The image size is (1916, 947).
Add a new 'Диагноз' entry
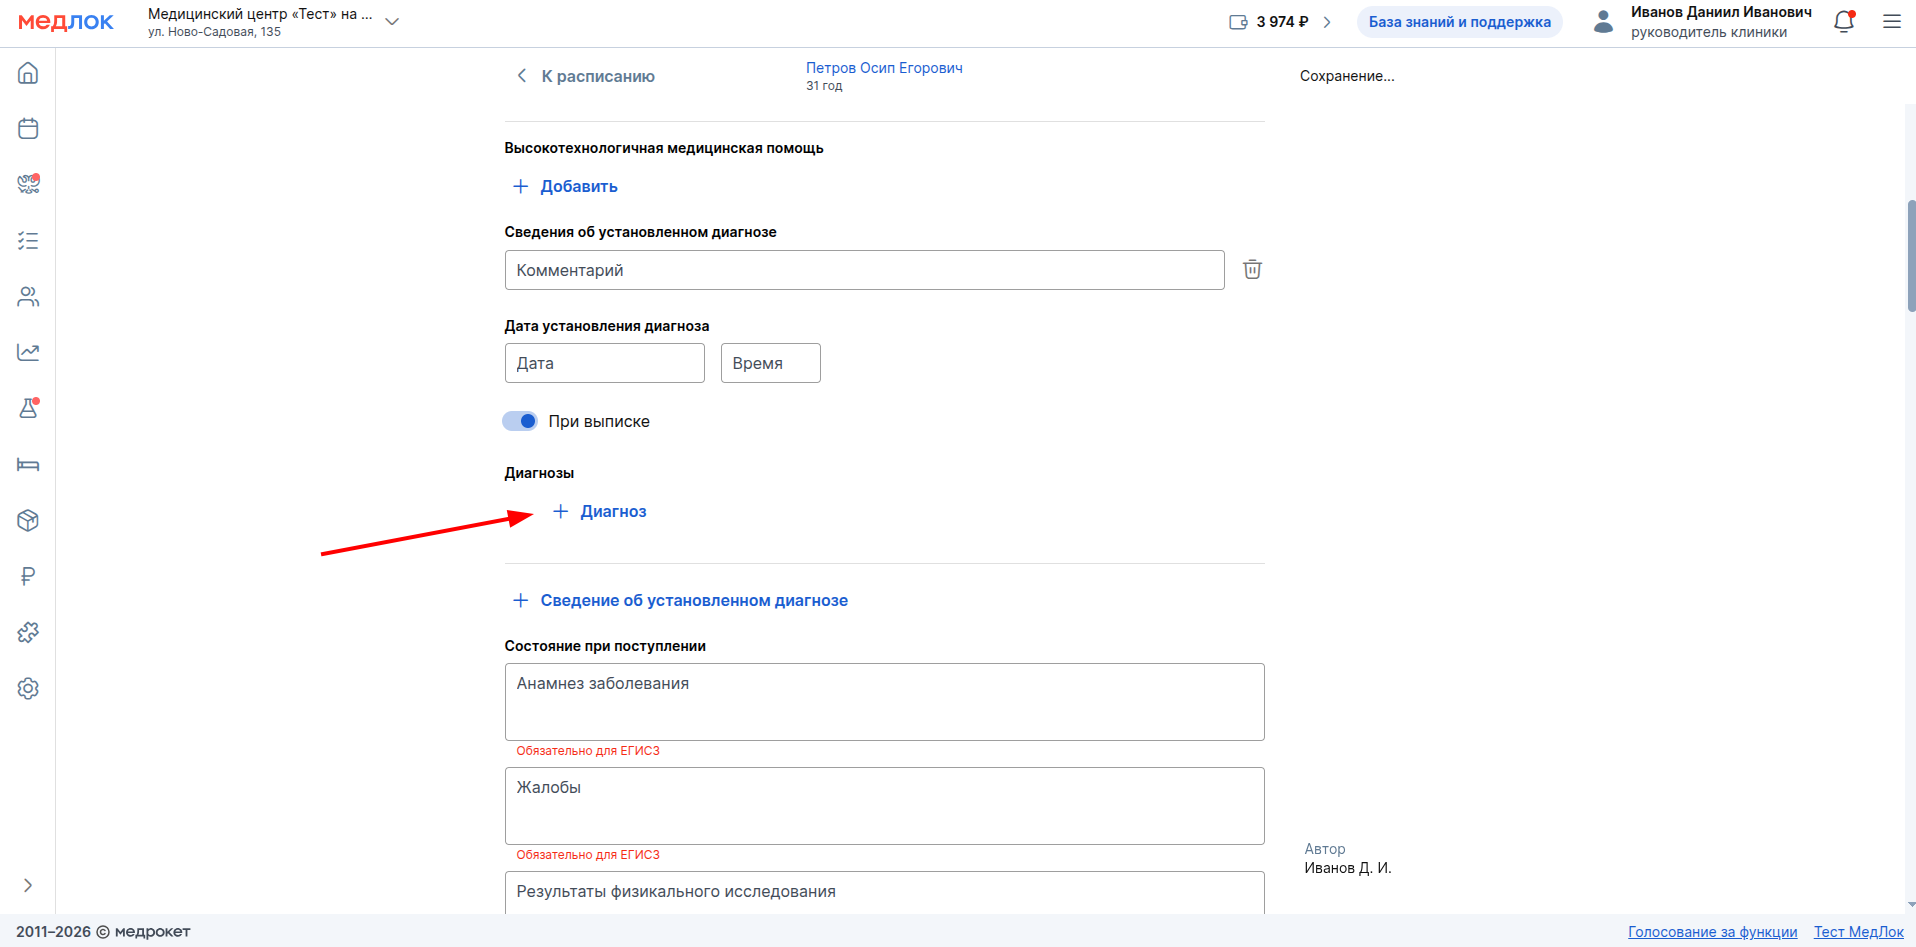(600, 511)
